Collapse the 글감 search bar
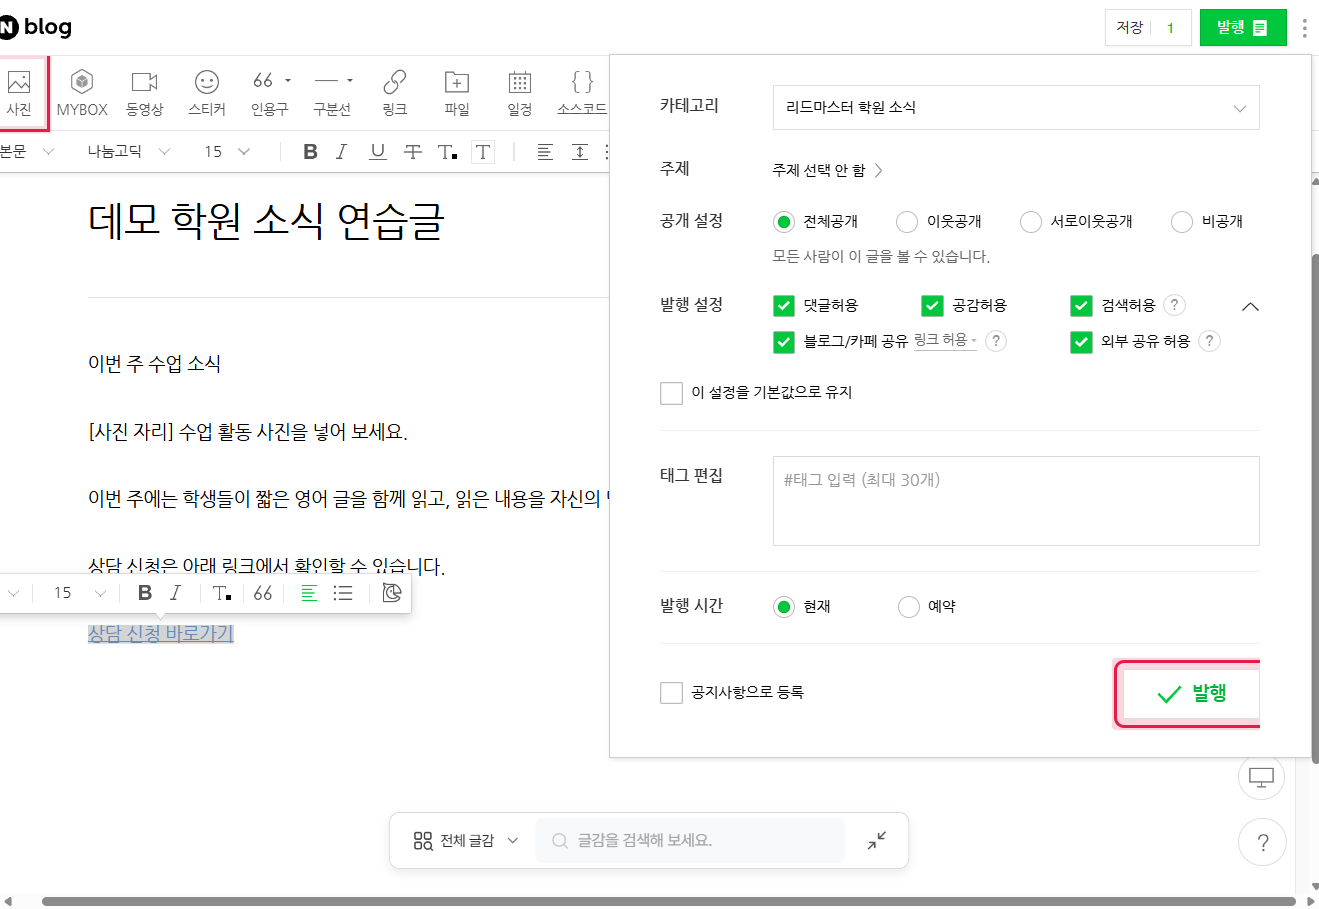Viewport: 1319px width, 909px height. pos(877,841)
